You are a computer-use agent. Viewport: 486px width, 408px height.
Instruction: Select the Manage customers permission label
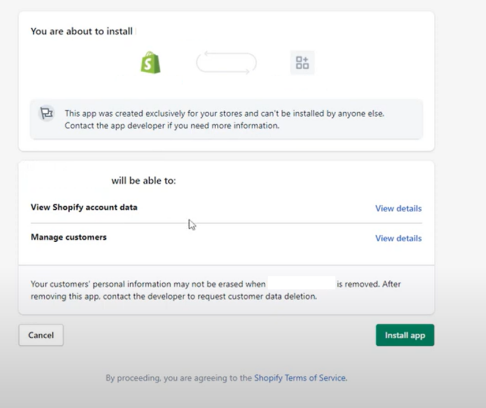[x=69, y=237]
